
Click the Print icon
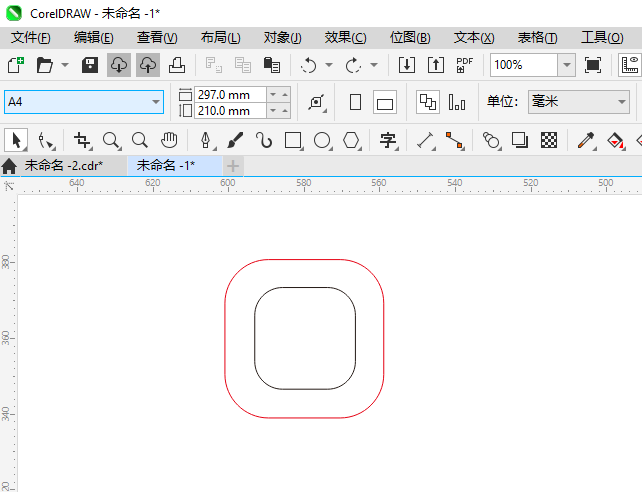(x=177, y=65)
